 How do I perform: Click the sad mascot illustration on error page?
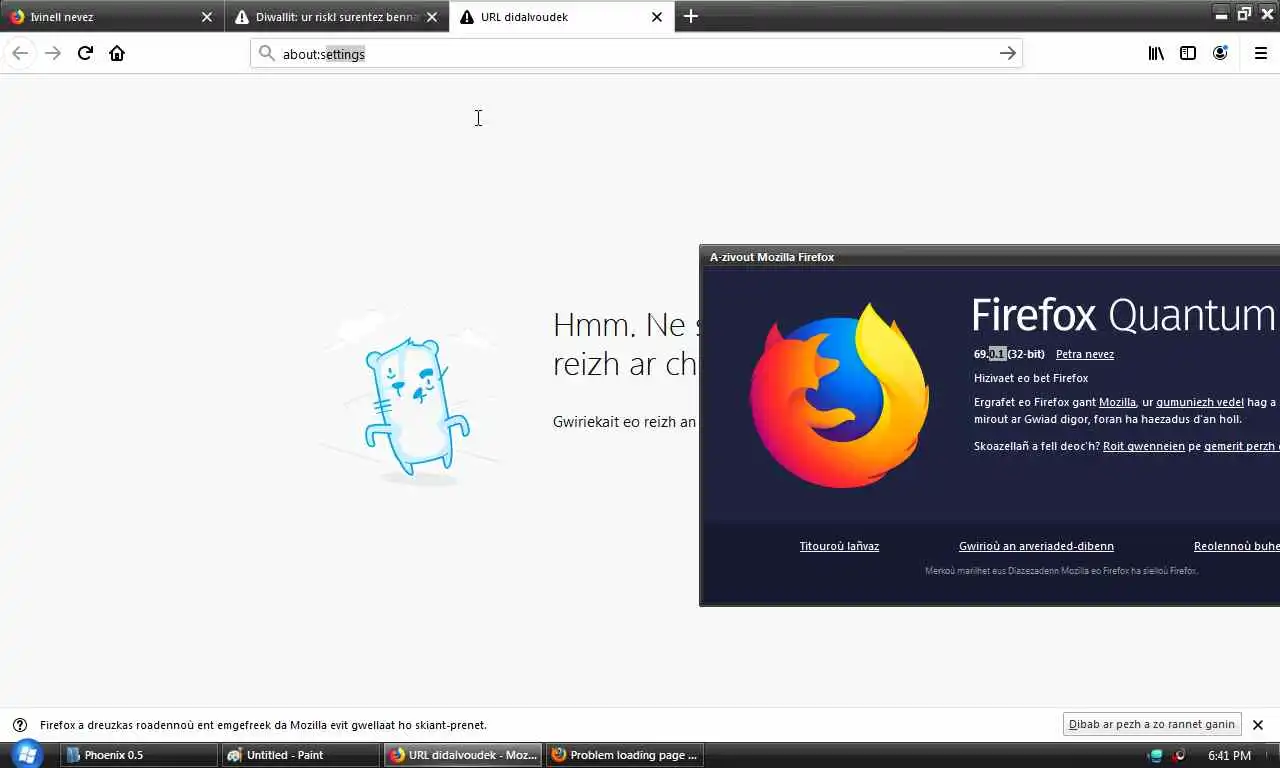(415, 408)
